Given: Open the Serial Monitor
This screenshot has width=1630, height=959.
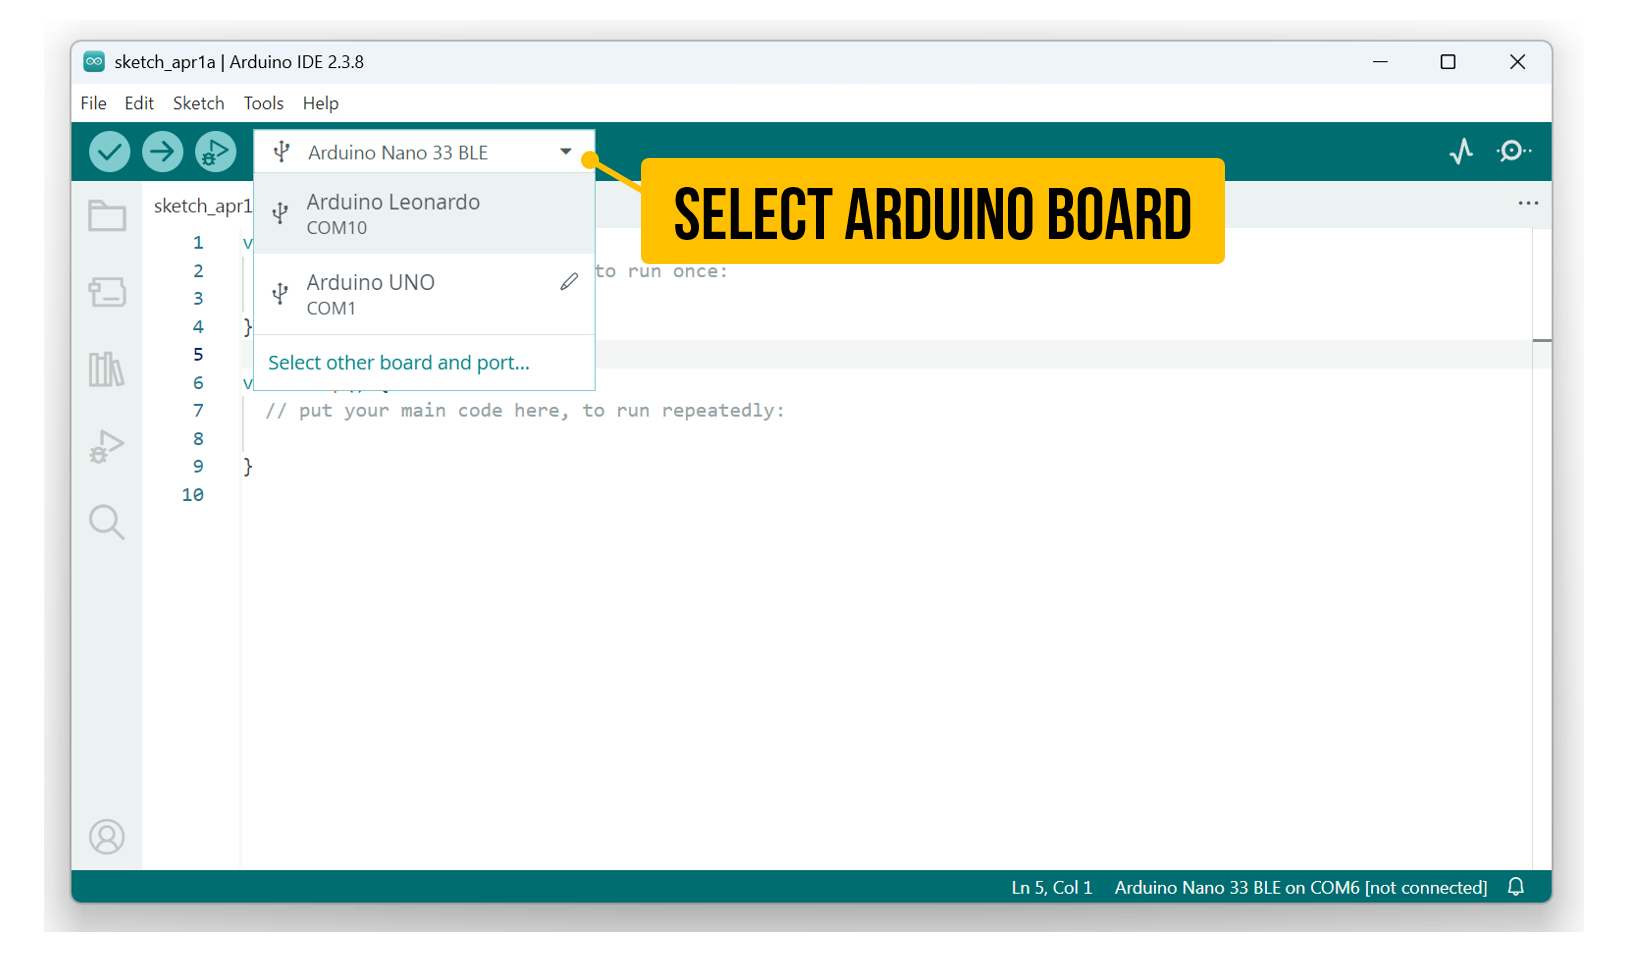Looking at the screenshot, I should click(x=1513, y=151).
